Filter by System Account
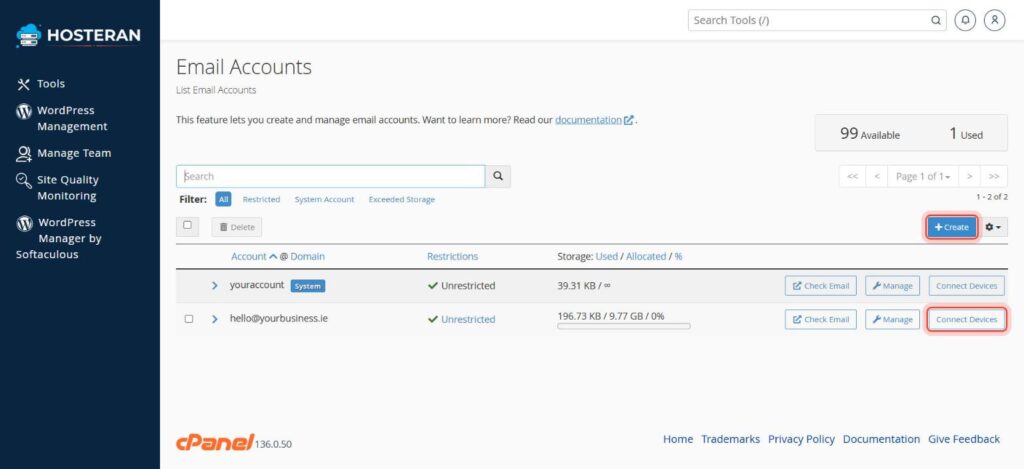Screen dimensions: 1024x469 pos(325,199)
